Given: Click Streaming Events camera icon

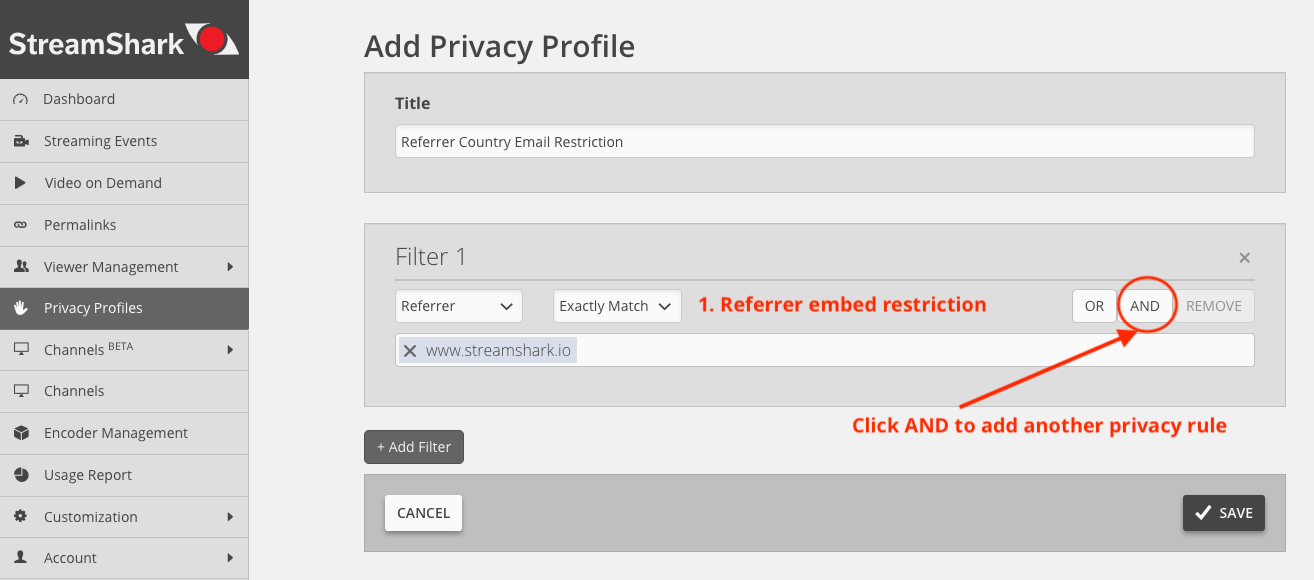Looking at the screenshot, I should pos(20,141).
